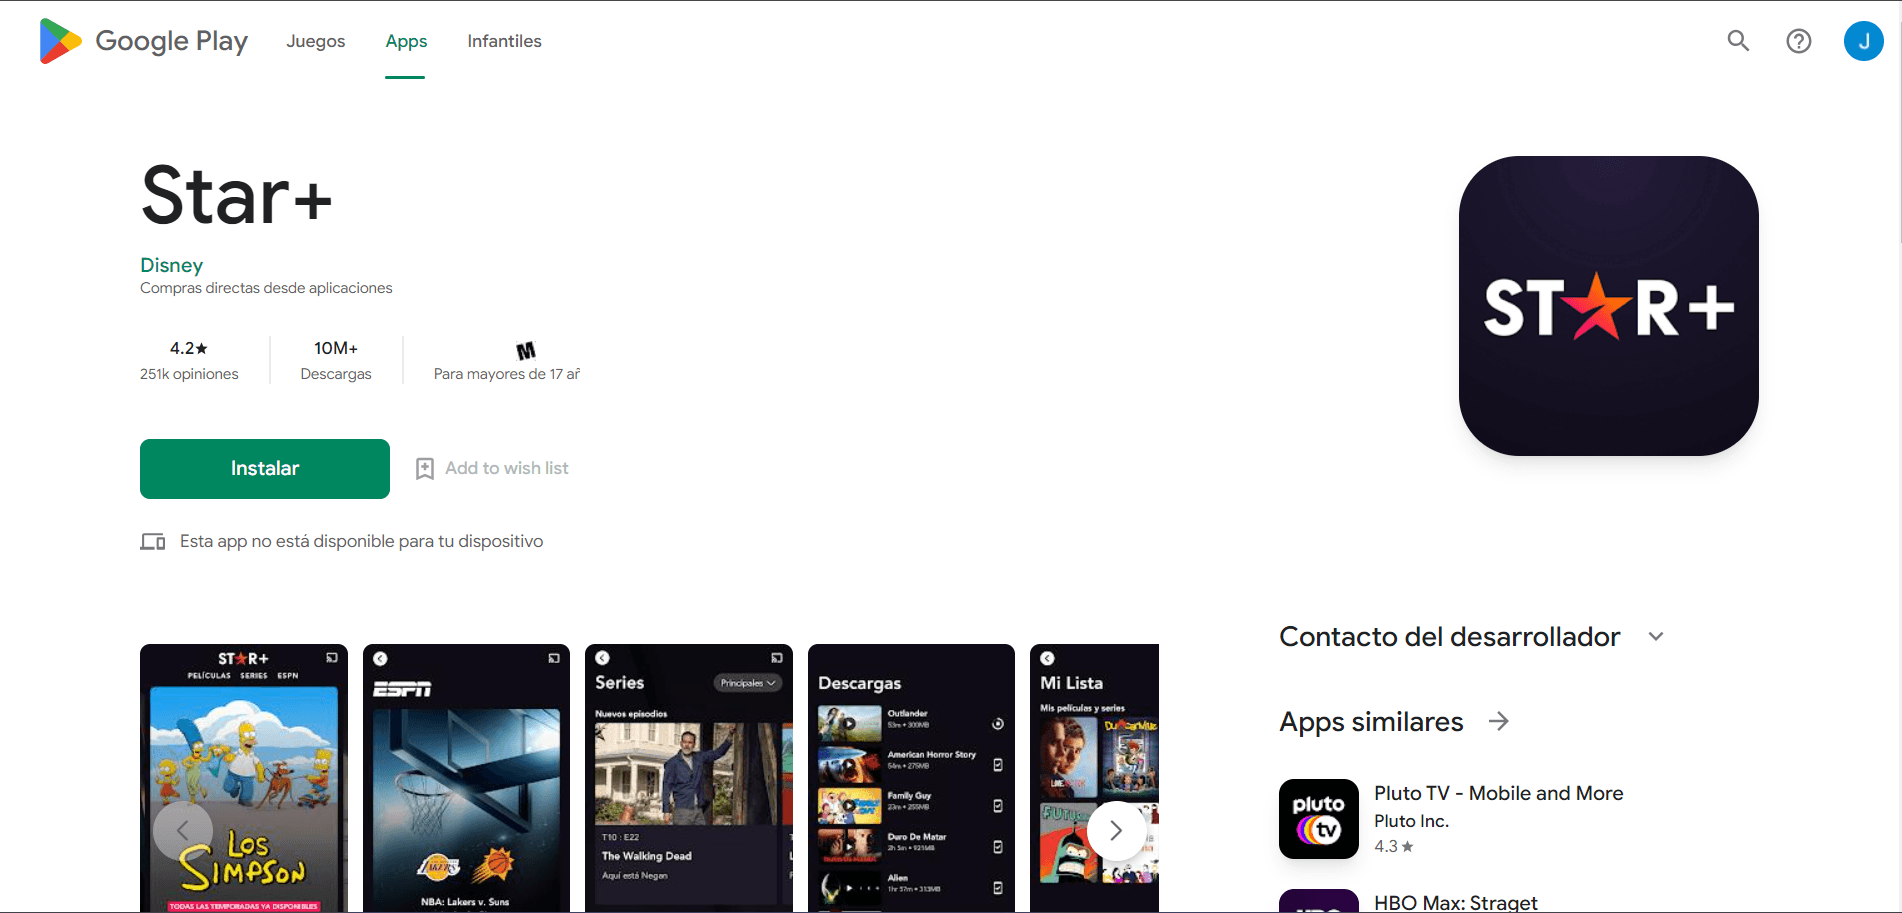The image size is (1902, 913).
Task: Show next screenshots with right arrow
Action: tap(1116, 830)
